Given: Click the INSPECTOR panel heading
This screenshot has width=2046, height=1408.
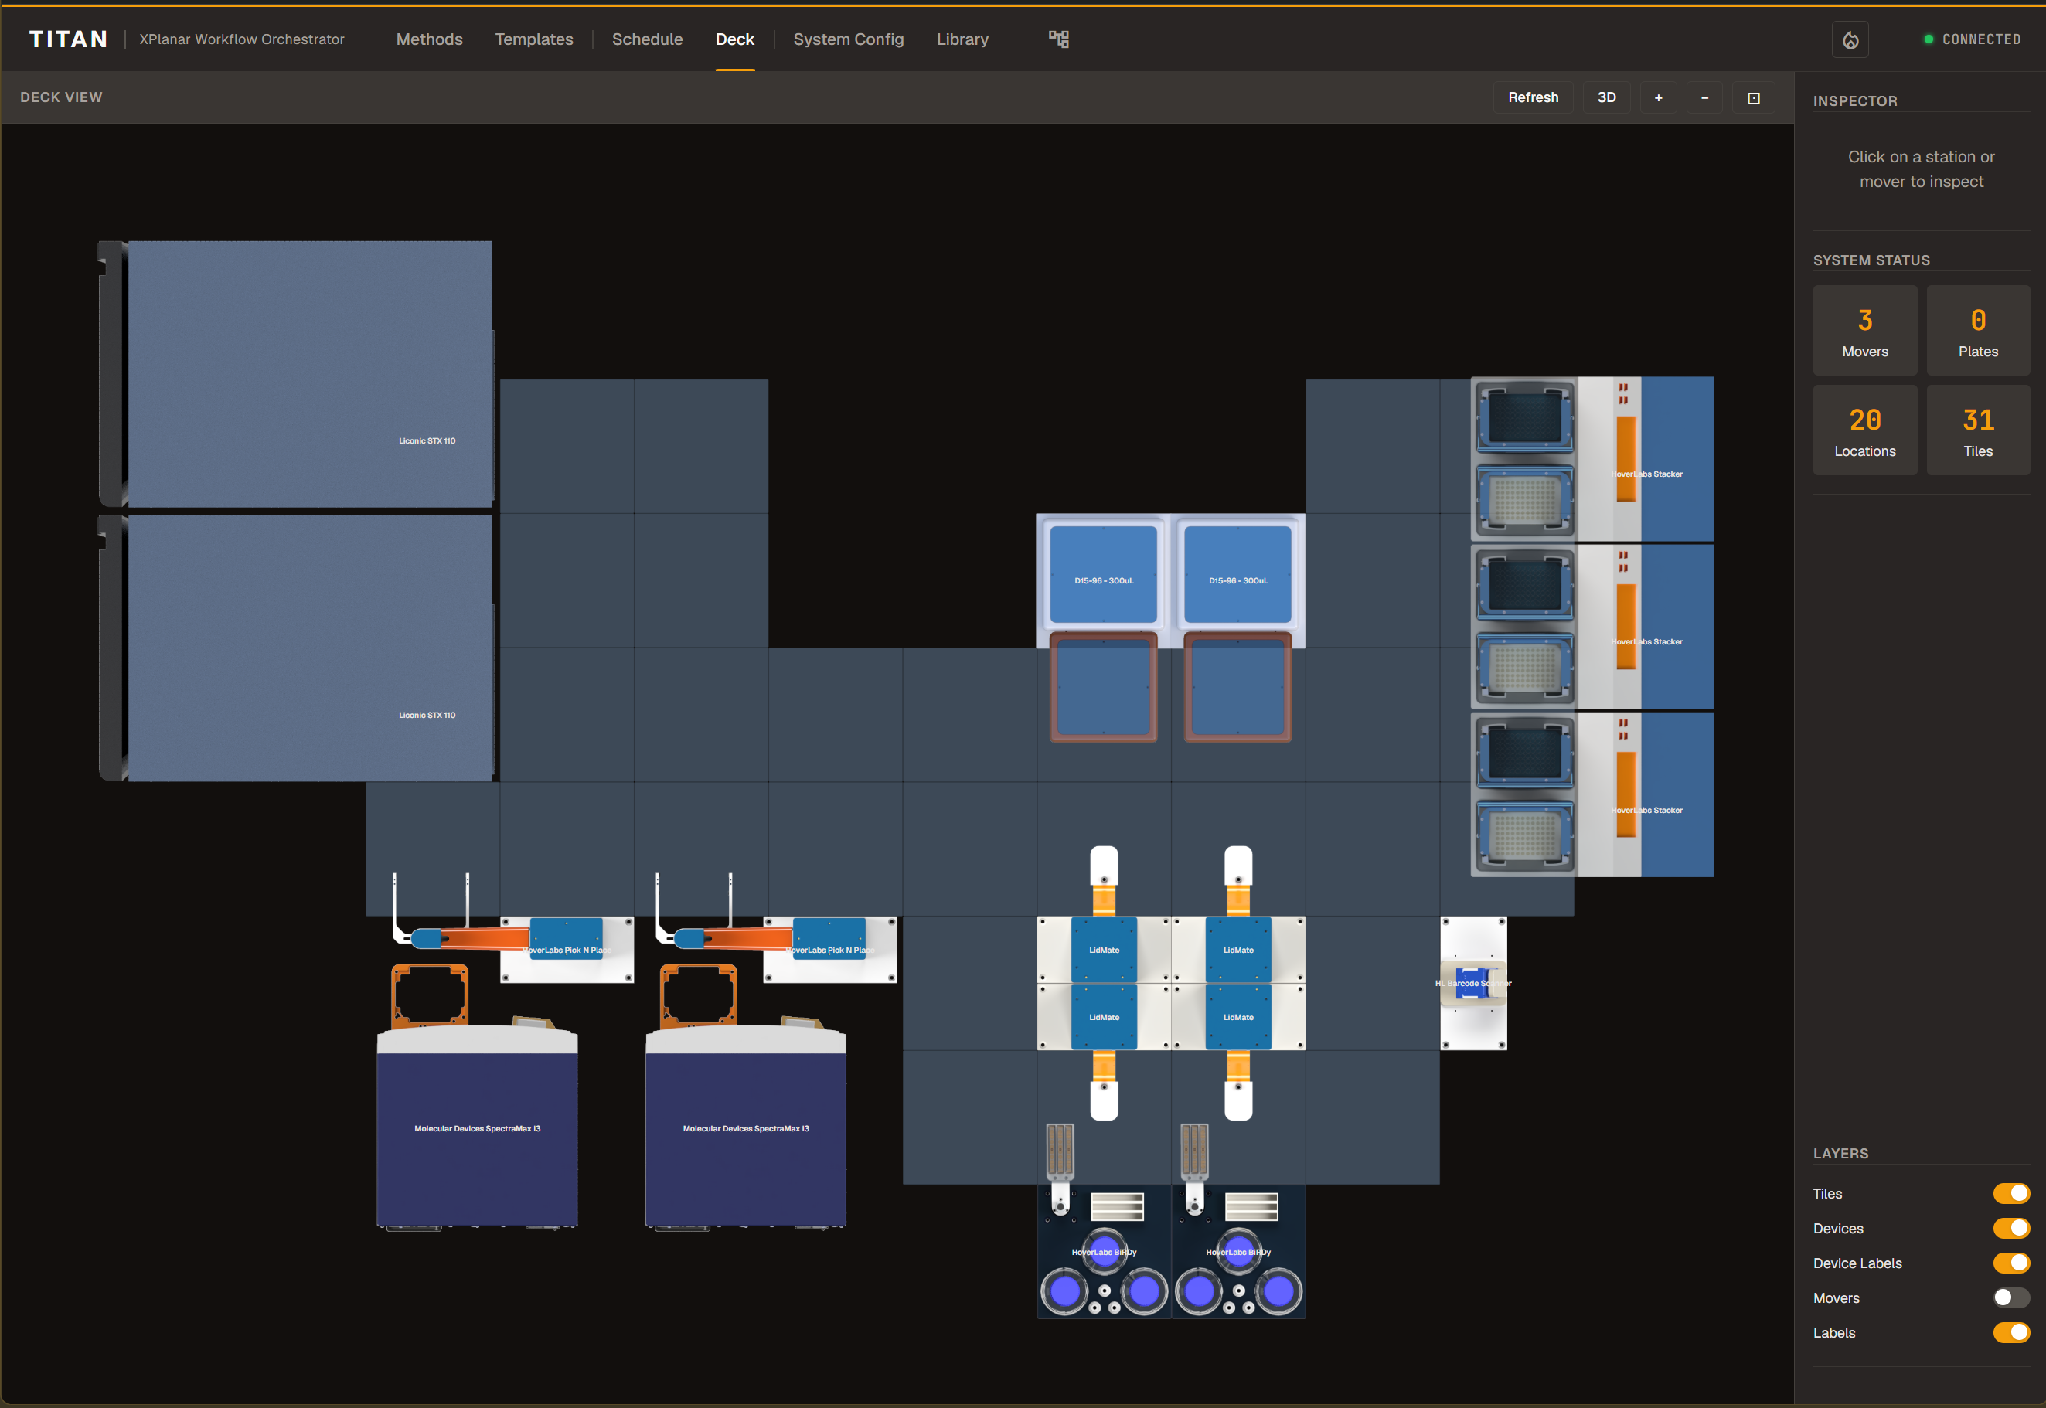Looking at the screenshot, I should pos(1855,101).
